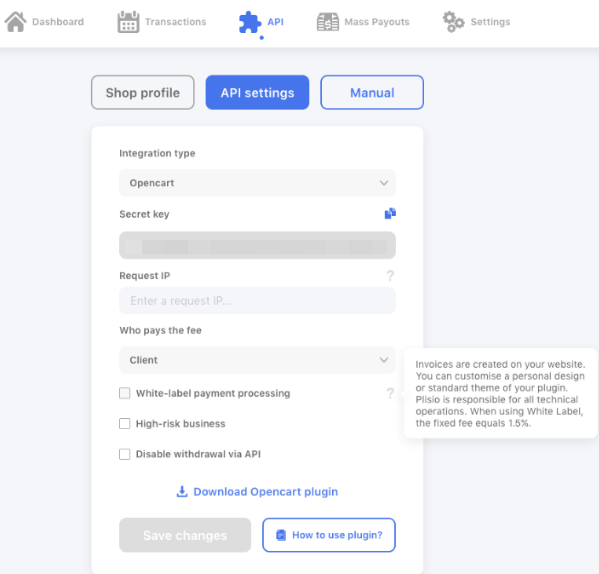This screenshot has height=574, width=599.
Task: Click download icon beside Opencart plugin link
Action: tap(182, 492)
